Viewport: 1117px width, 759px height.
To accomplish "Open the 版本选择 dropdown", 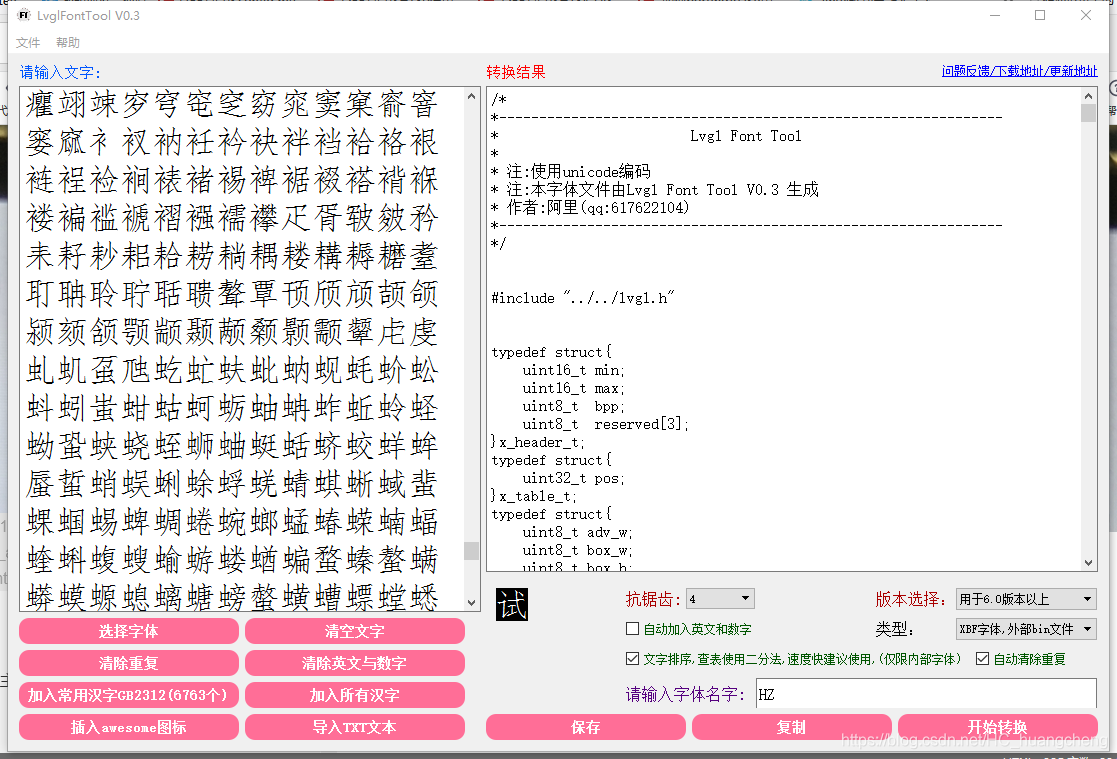I will coord(1026,599).
